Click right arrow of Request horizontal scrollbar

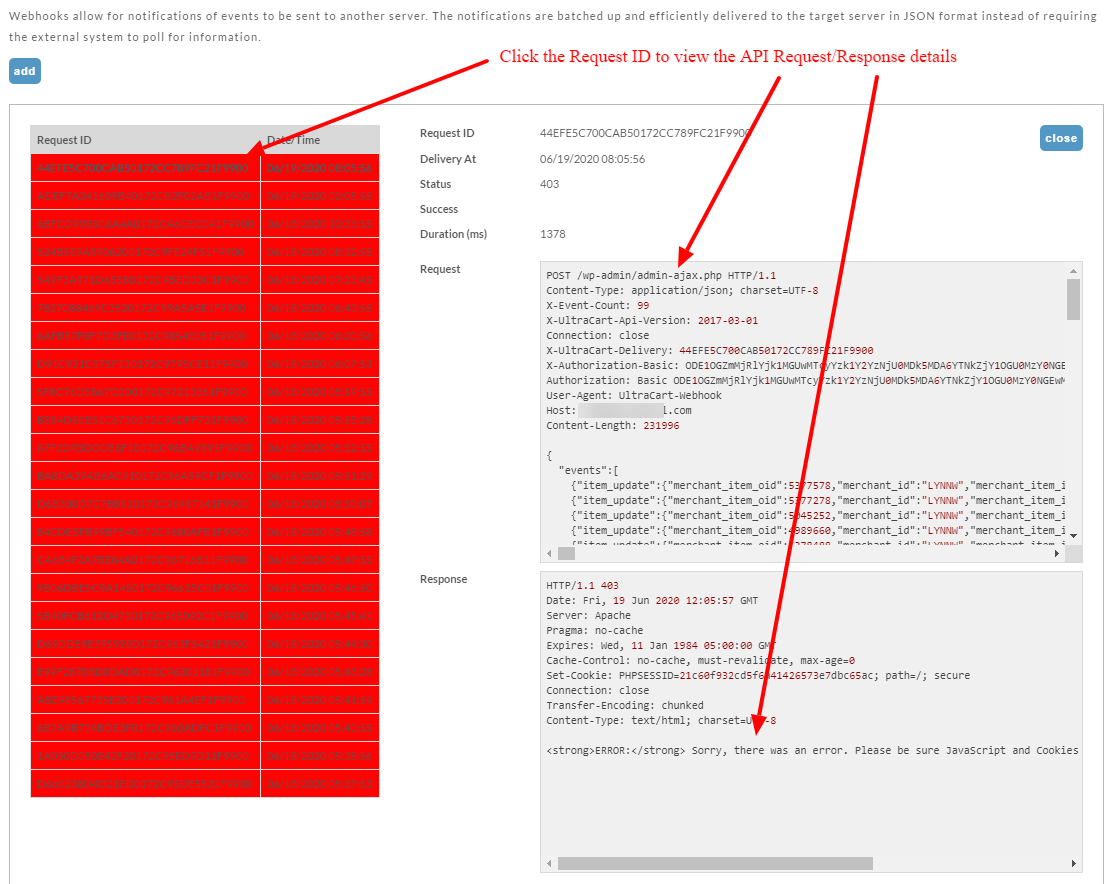click(x=1057, y=553)
